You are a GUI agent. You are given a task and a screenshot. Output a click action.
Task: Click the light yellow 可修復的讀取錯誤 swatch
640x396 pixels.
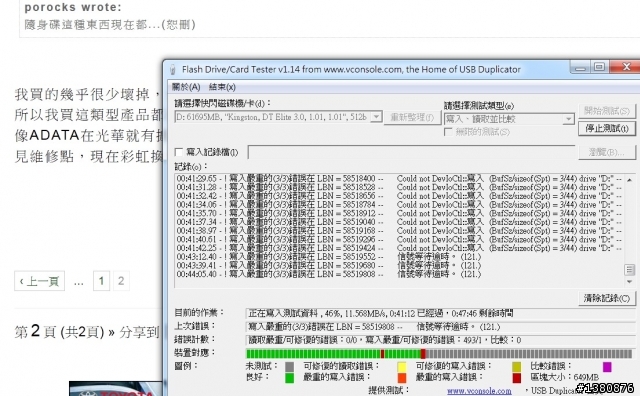[x=402, y=367]
